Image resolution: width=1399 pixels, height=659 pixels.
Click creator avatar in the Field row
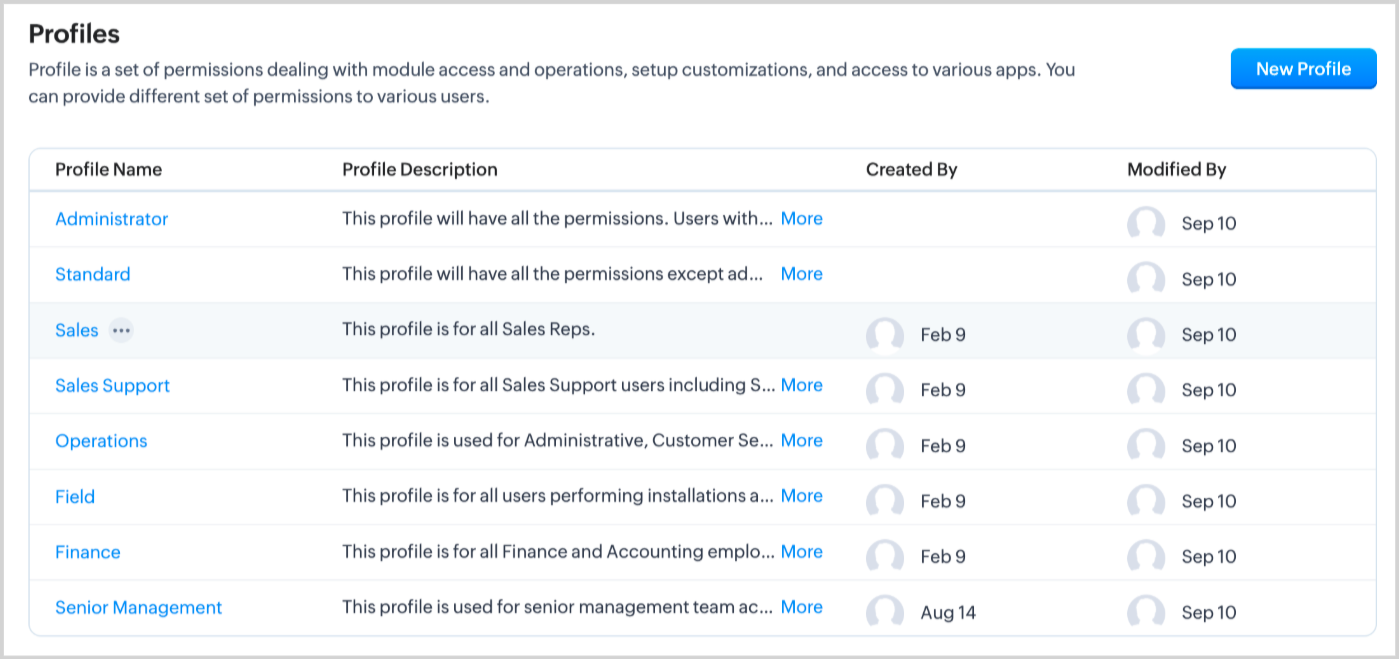[885, 501]
